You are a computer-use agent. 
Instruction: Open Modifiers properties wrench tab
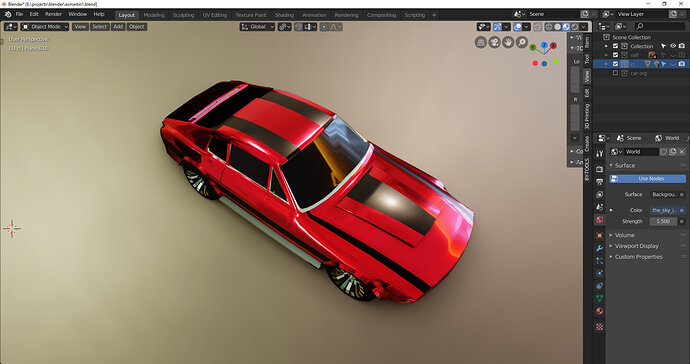(x=599, y=248)
